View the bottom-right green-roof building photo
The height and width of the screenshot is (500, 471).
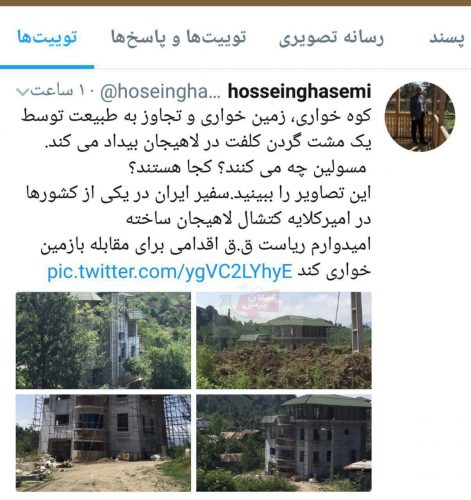pos(284,443)
